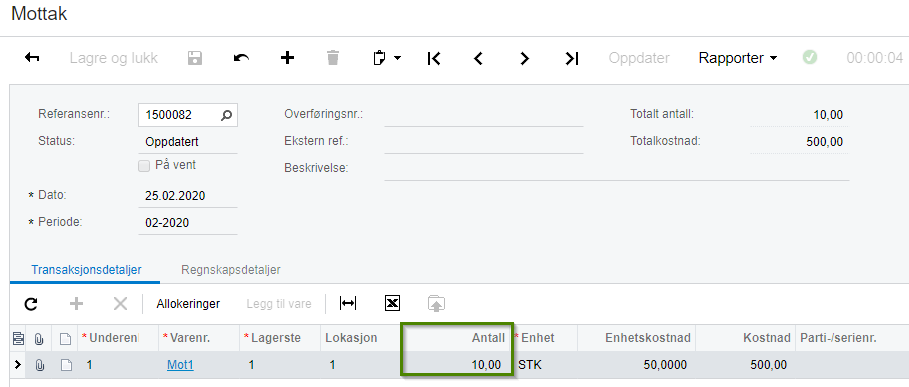The height and width of the screenshot is (387, 909).
Task: Export the grid to Excel
Action: 392,303
